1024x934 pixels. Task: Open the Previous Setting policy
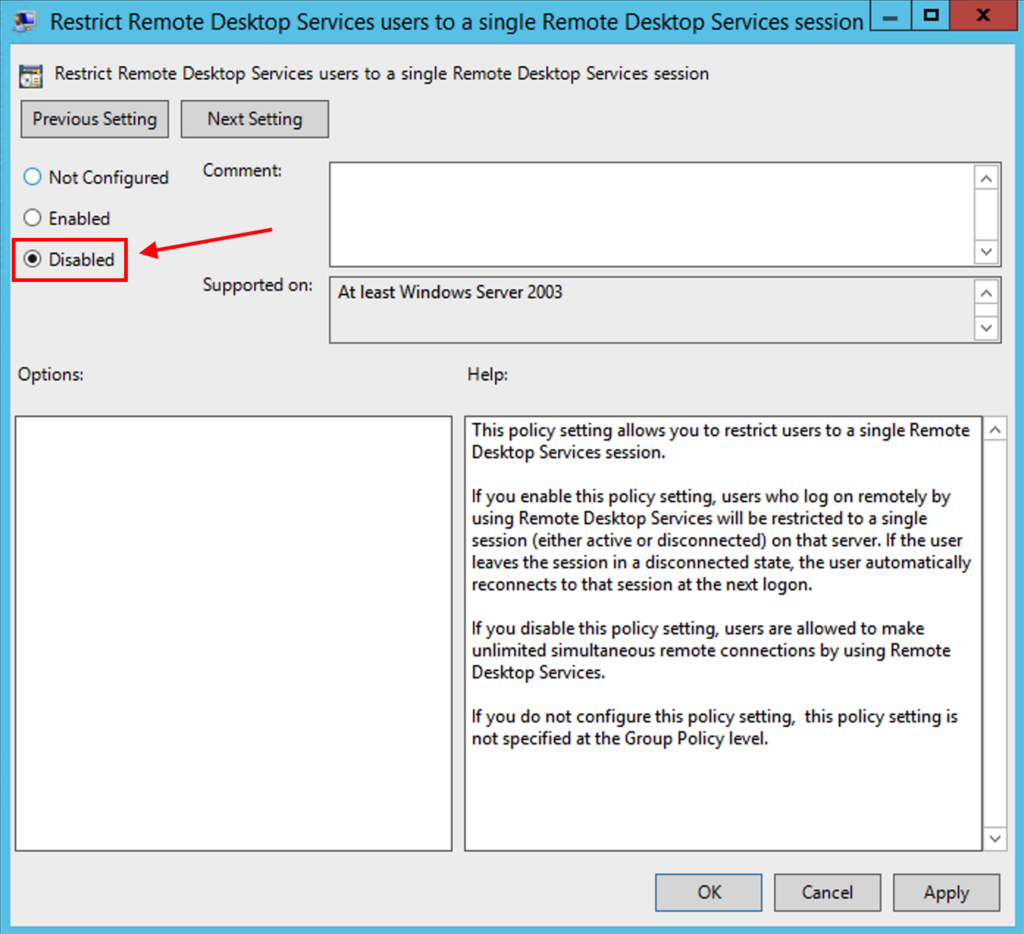[x=94, y=119]
